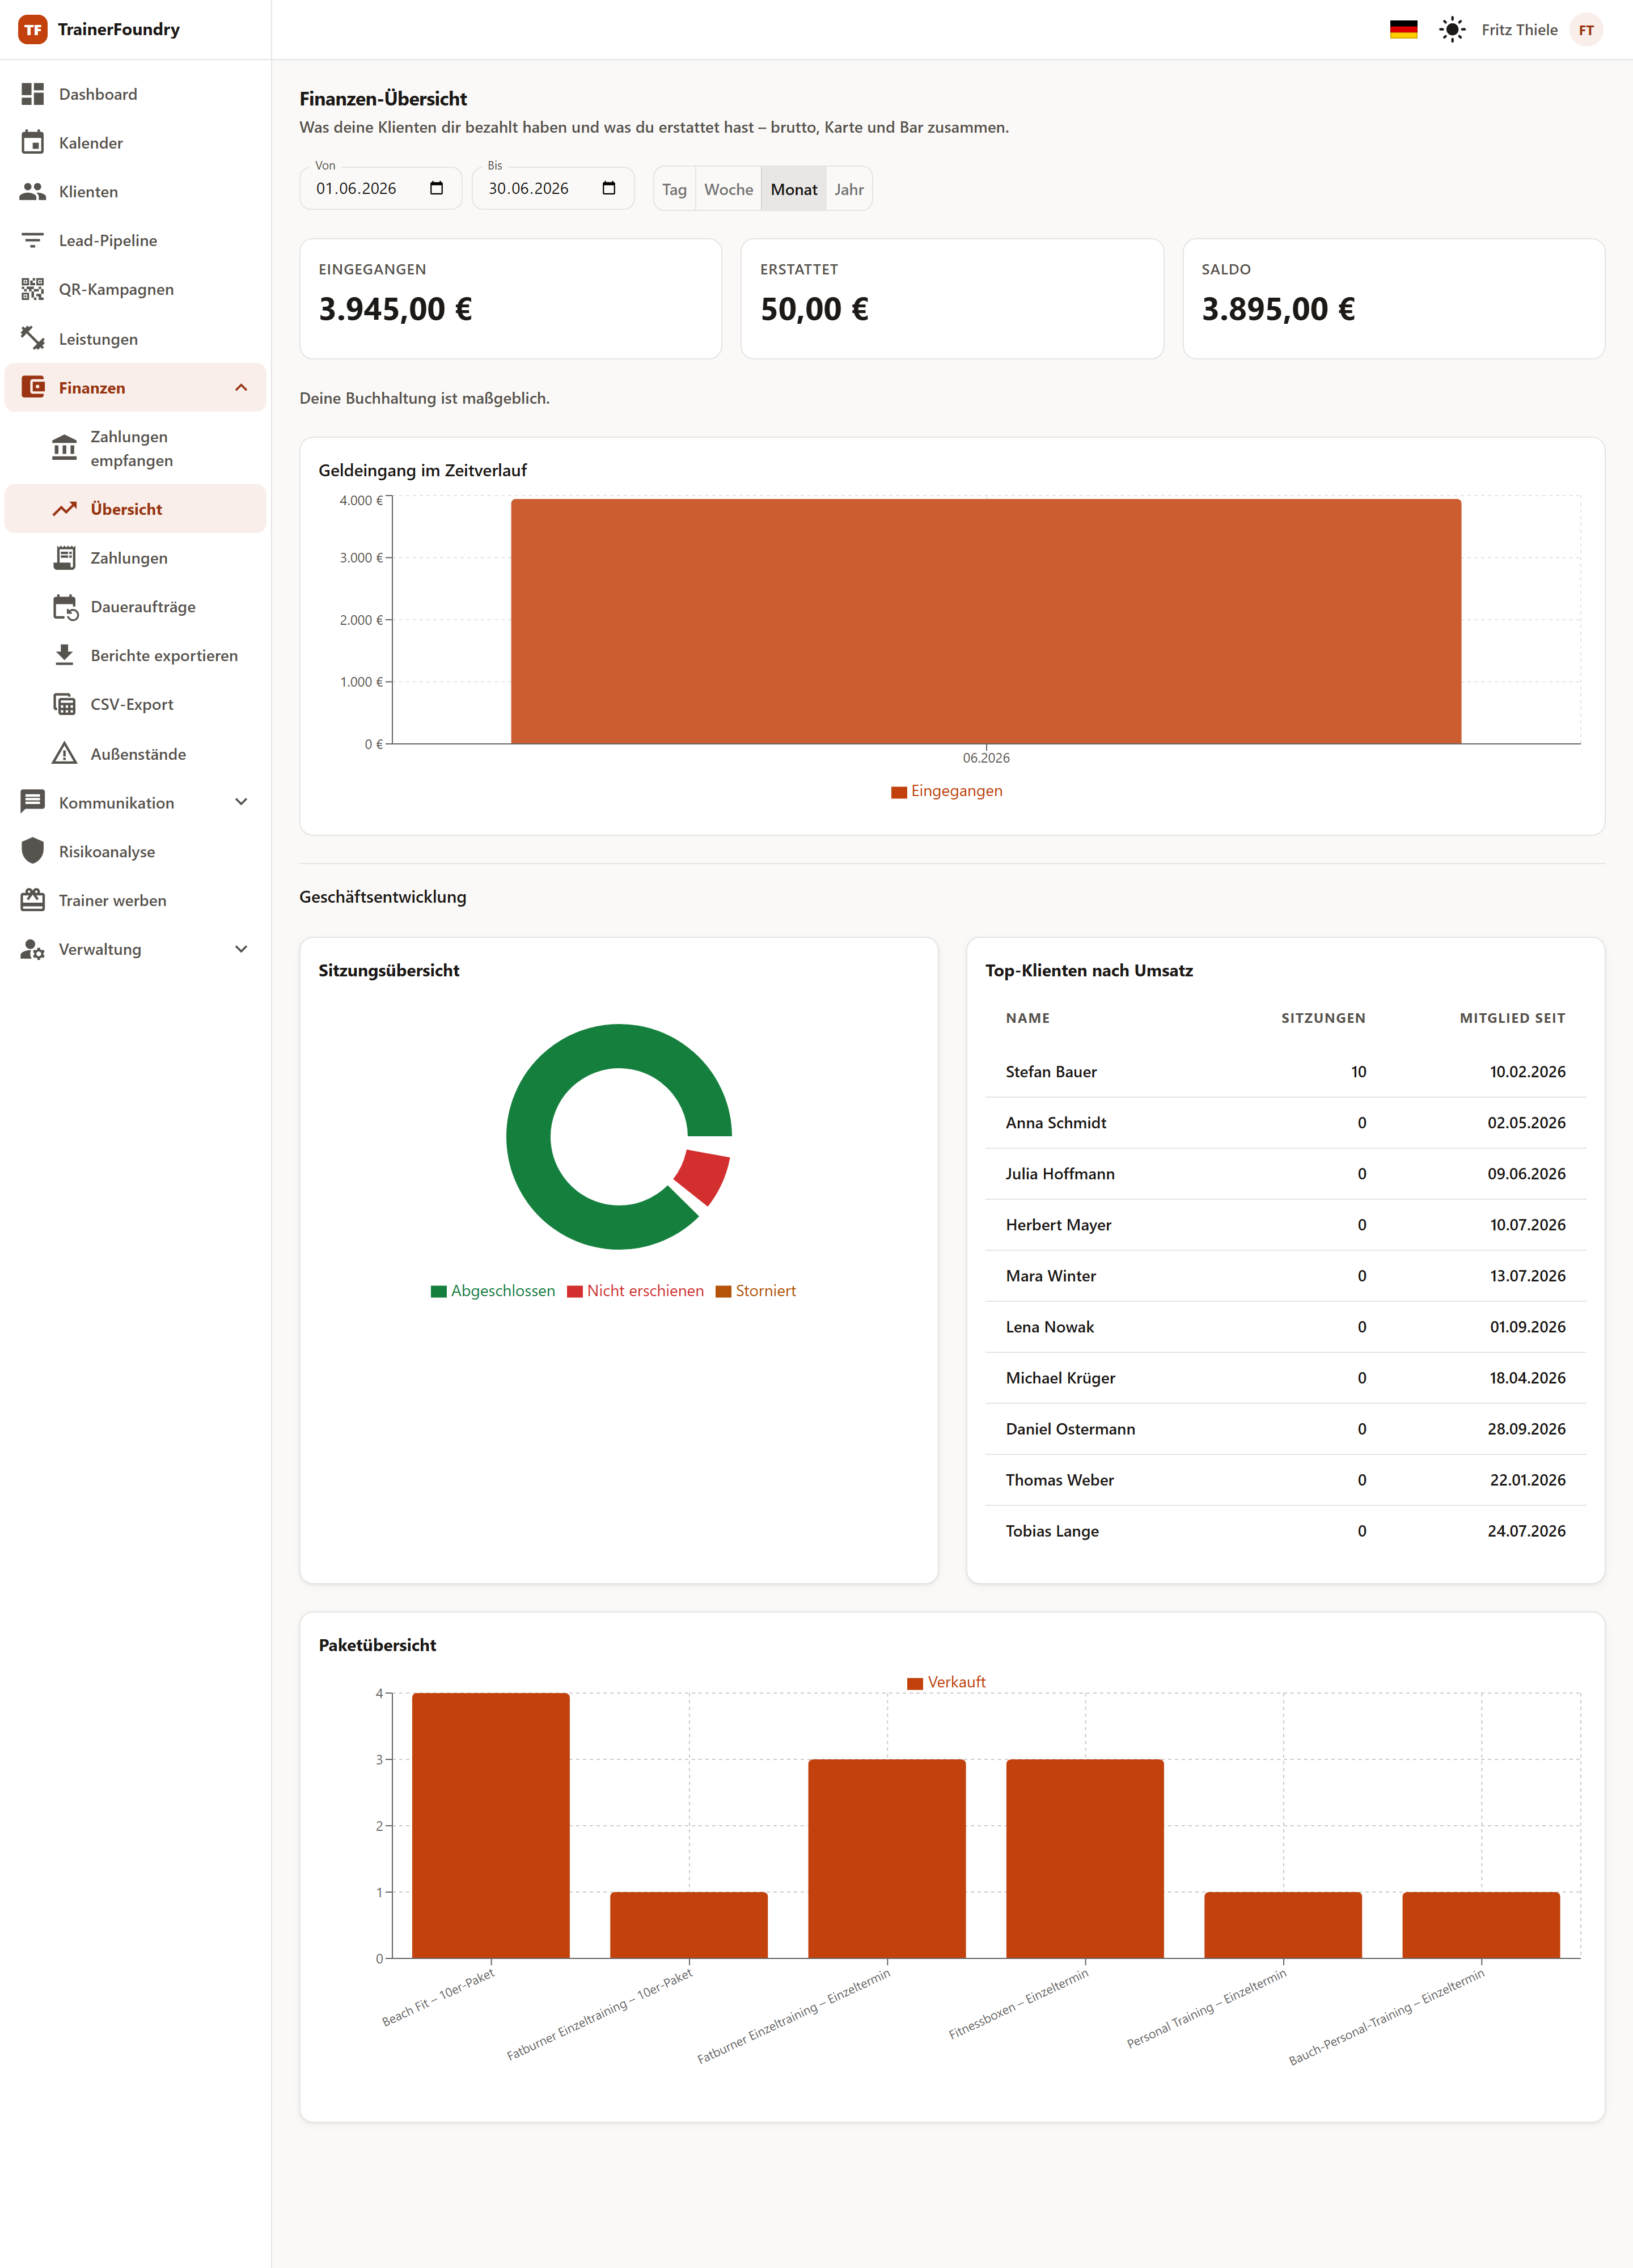The width and height of the screenshot is (1633, 2268).
Task: Click the Beach Fit 10er-Paket bar
Action: pos(491,1826)
